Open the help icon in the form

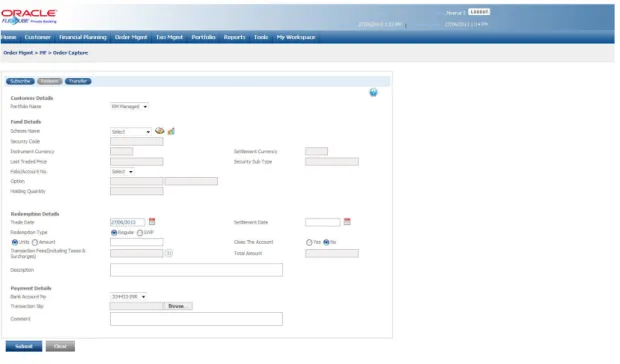(x=373, y=92)
